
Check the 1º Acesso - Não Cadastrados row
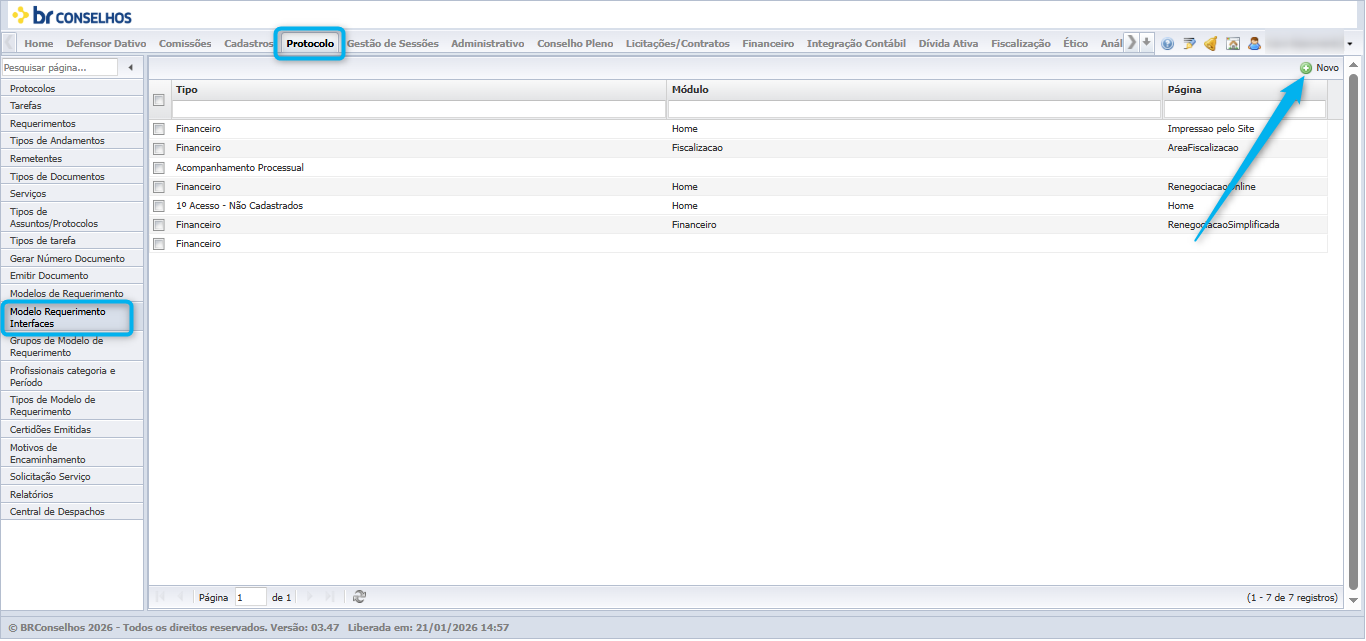[x=159, y=206]
